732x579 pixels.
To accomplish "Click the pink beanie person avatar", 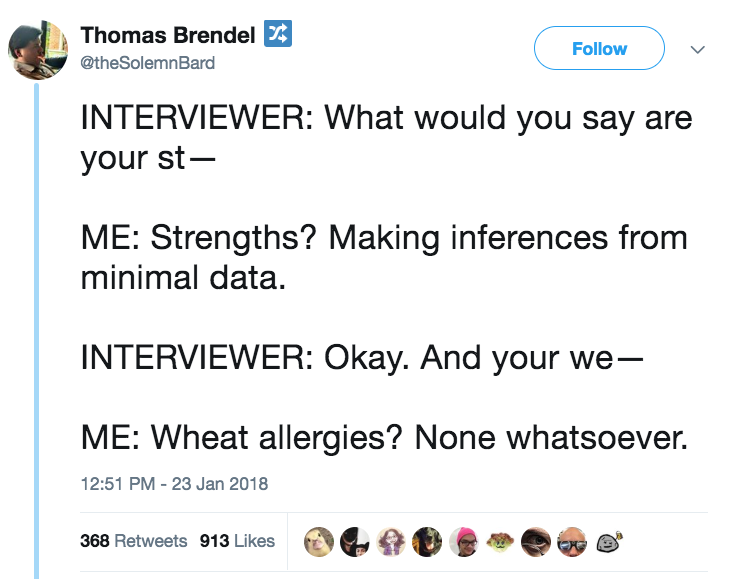I will 462,541.
